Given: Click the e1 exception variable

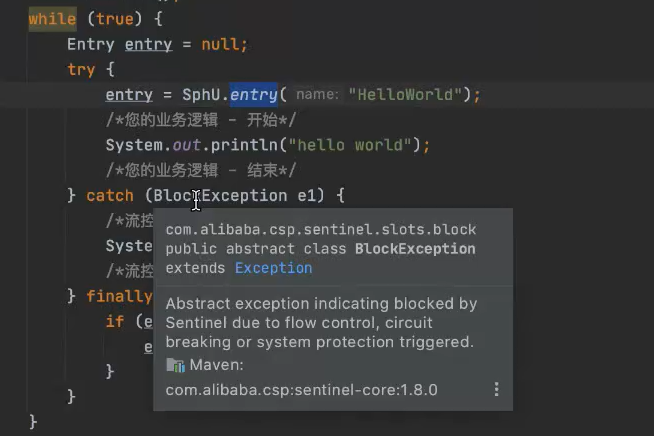Looking at the screenshot, I should (307, 195).
